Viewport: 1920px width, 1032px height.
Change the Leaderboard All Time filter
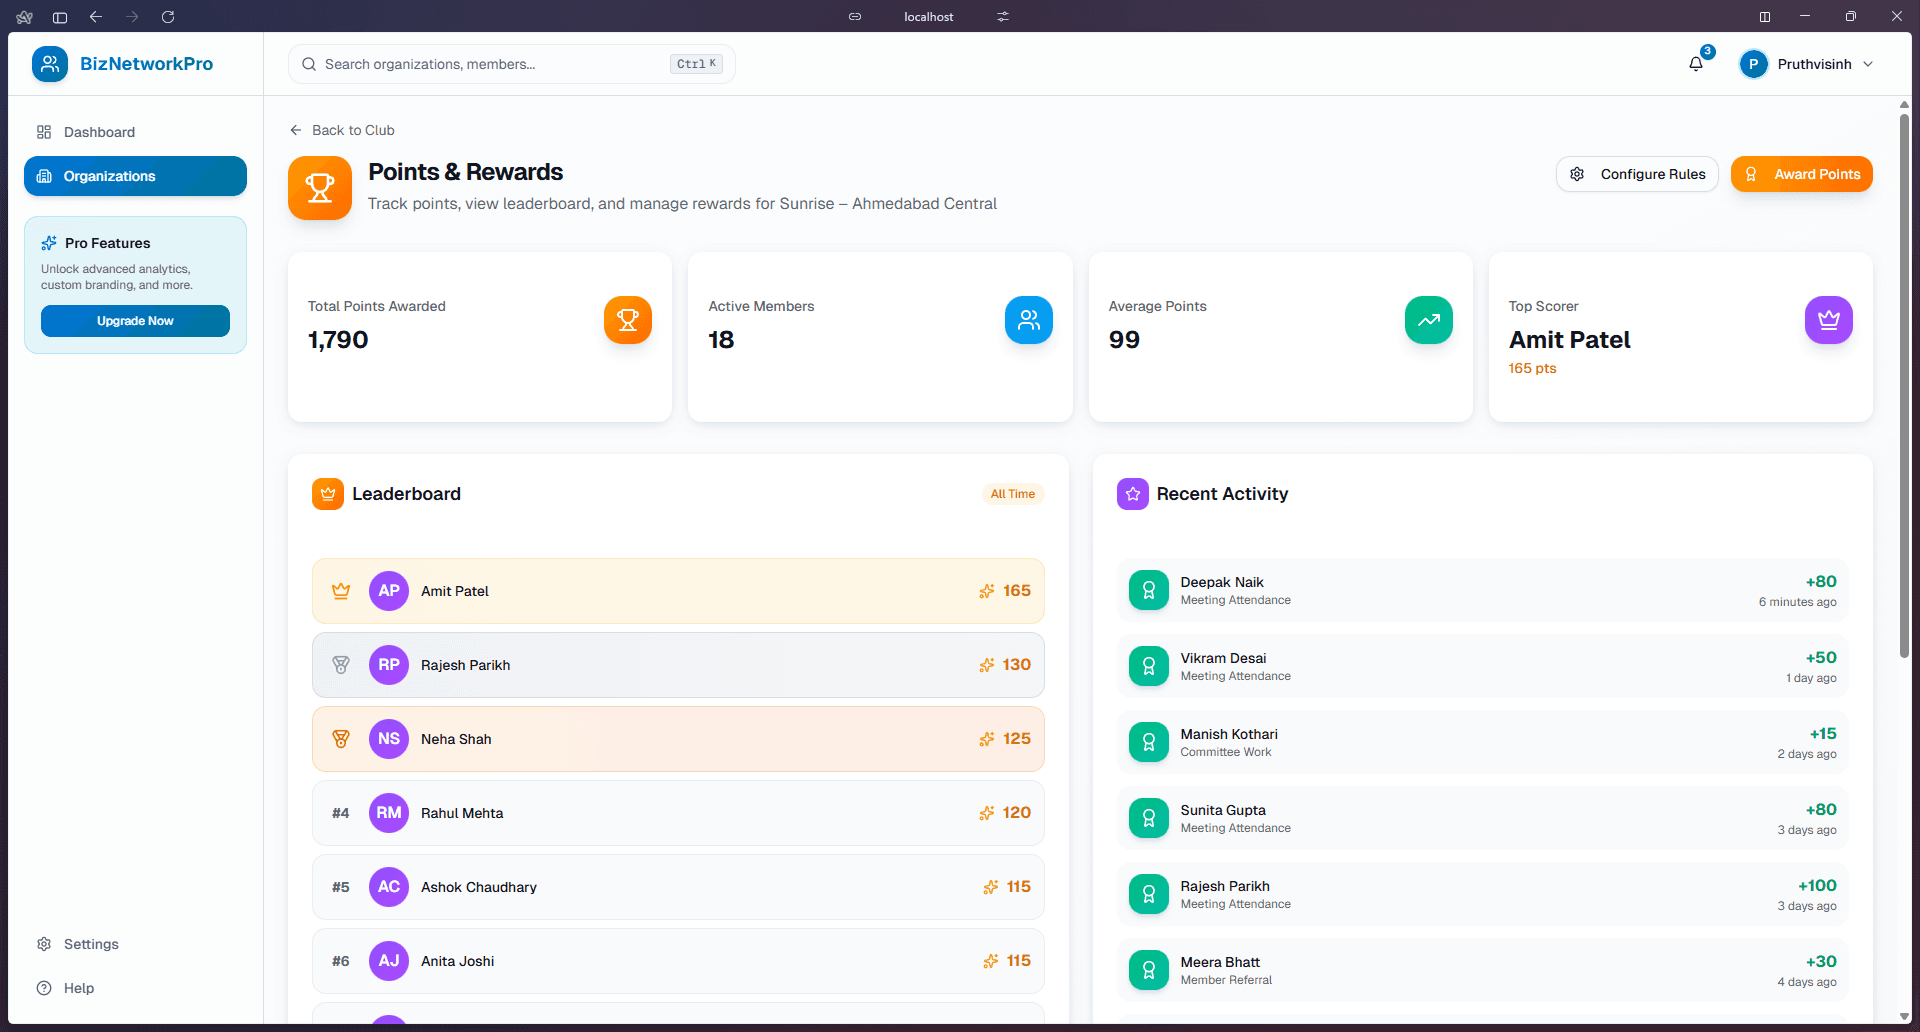(1013, 493)
